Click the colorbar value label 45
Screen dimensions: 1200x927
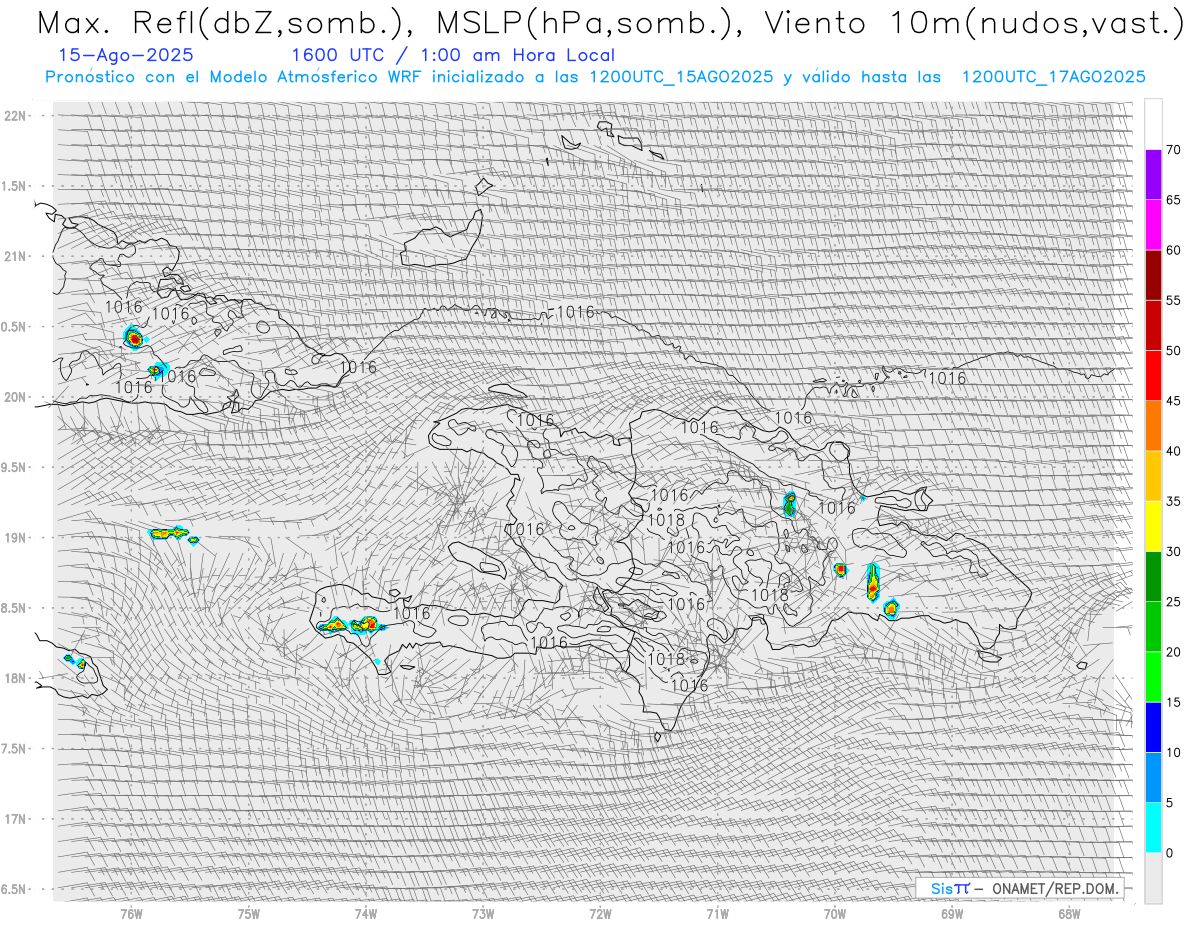click(1173, 401)
